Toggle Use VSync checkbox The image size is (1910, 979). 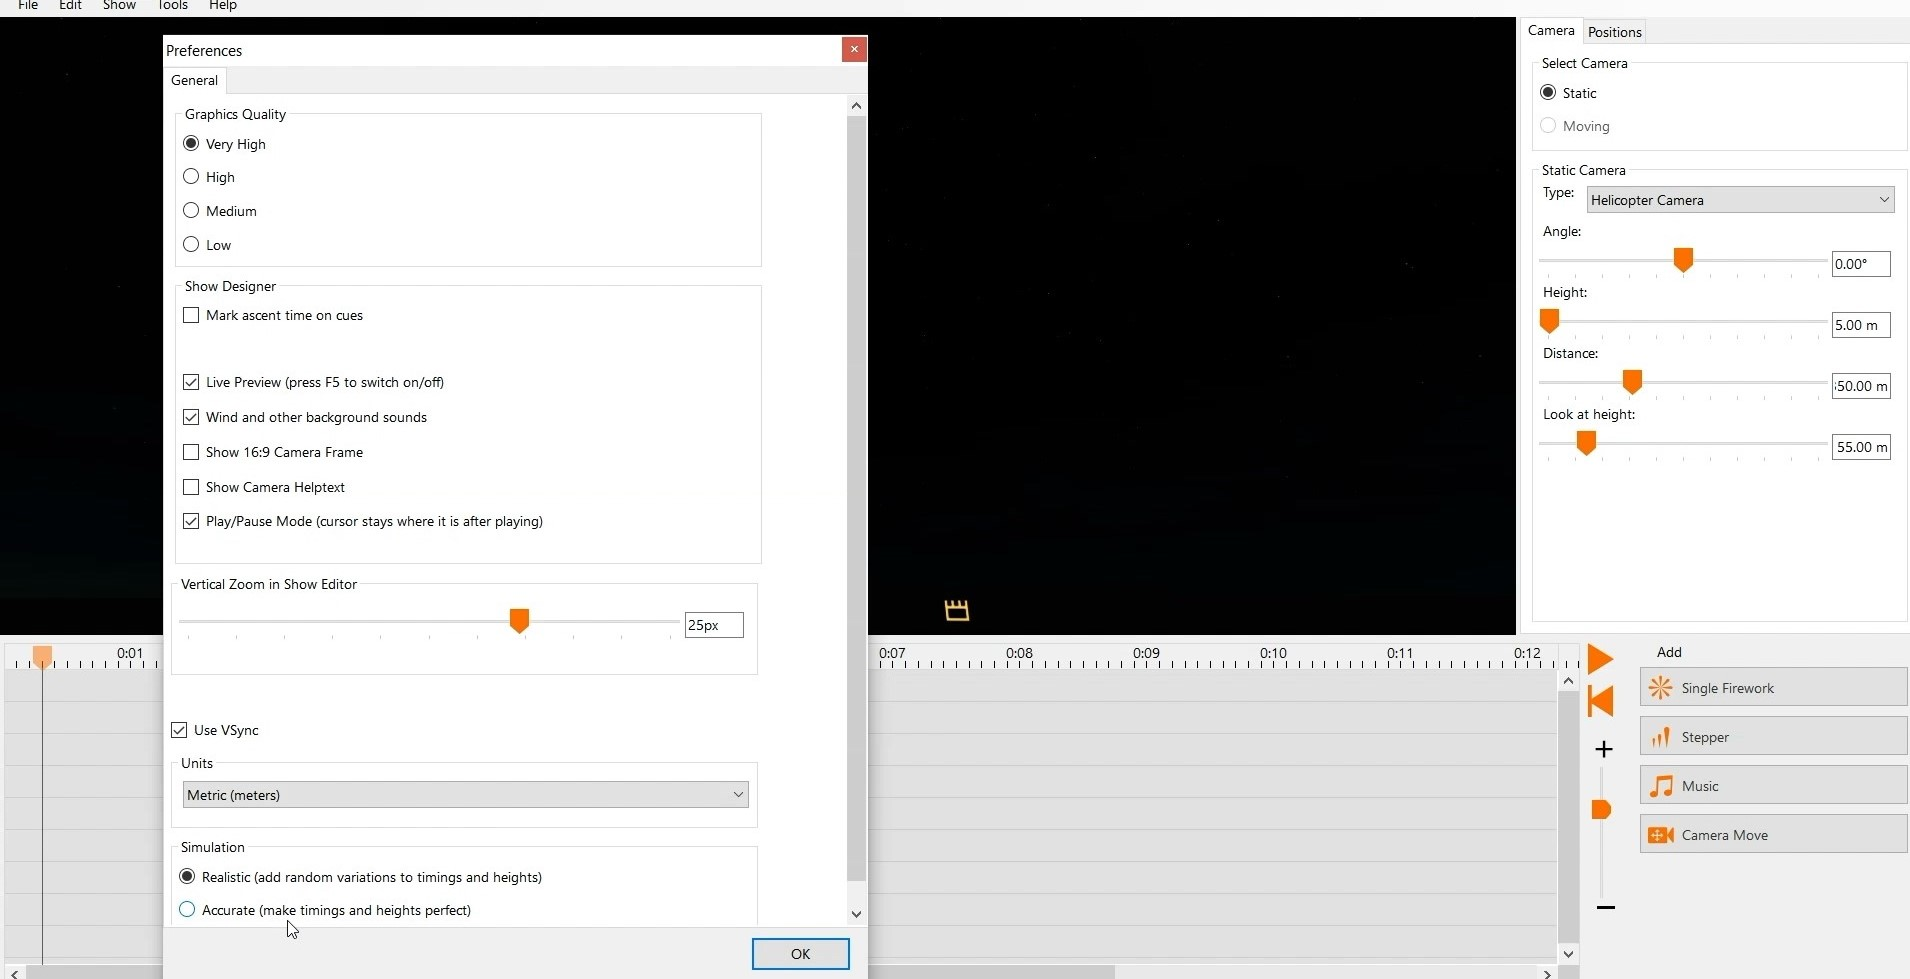click(x=179, y=730)
